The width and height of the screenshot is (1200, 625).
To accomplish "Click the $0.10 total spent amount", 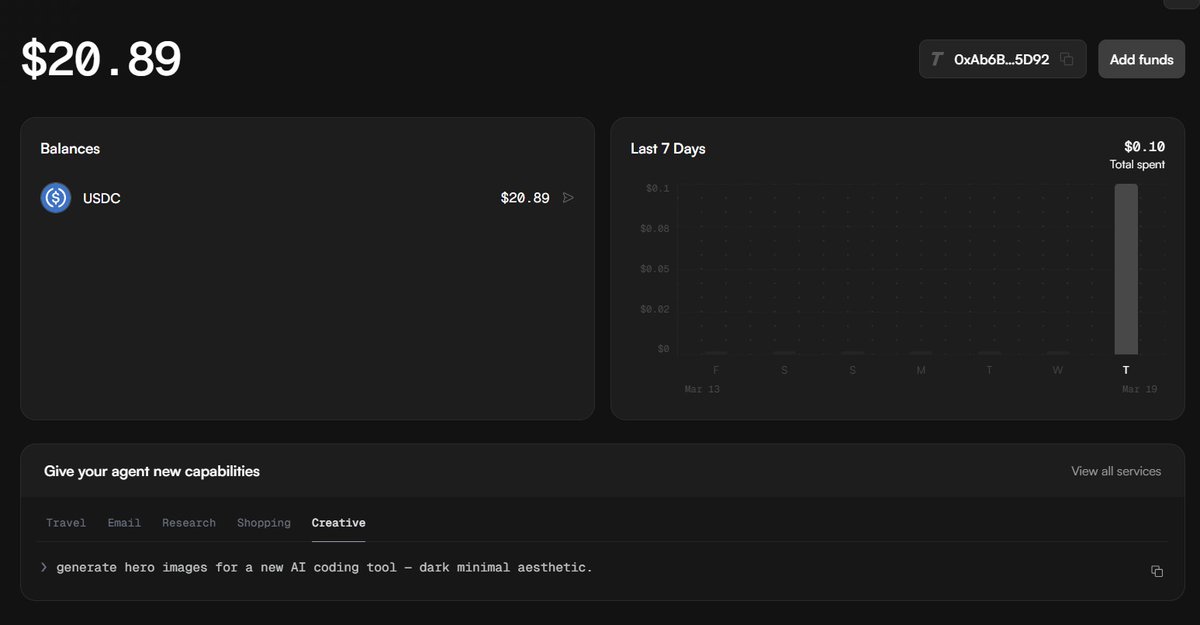I will (1144, 146).
